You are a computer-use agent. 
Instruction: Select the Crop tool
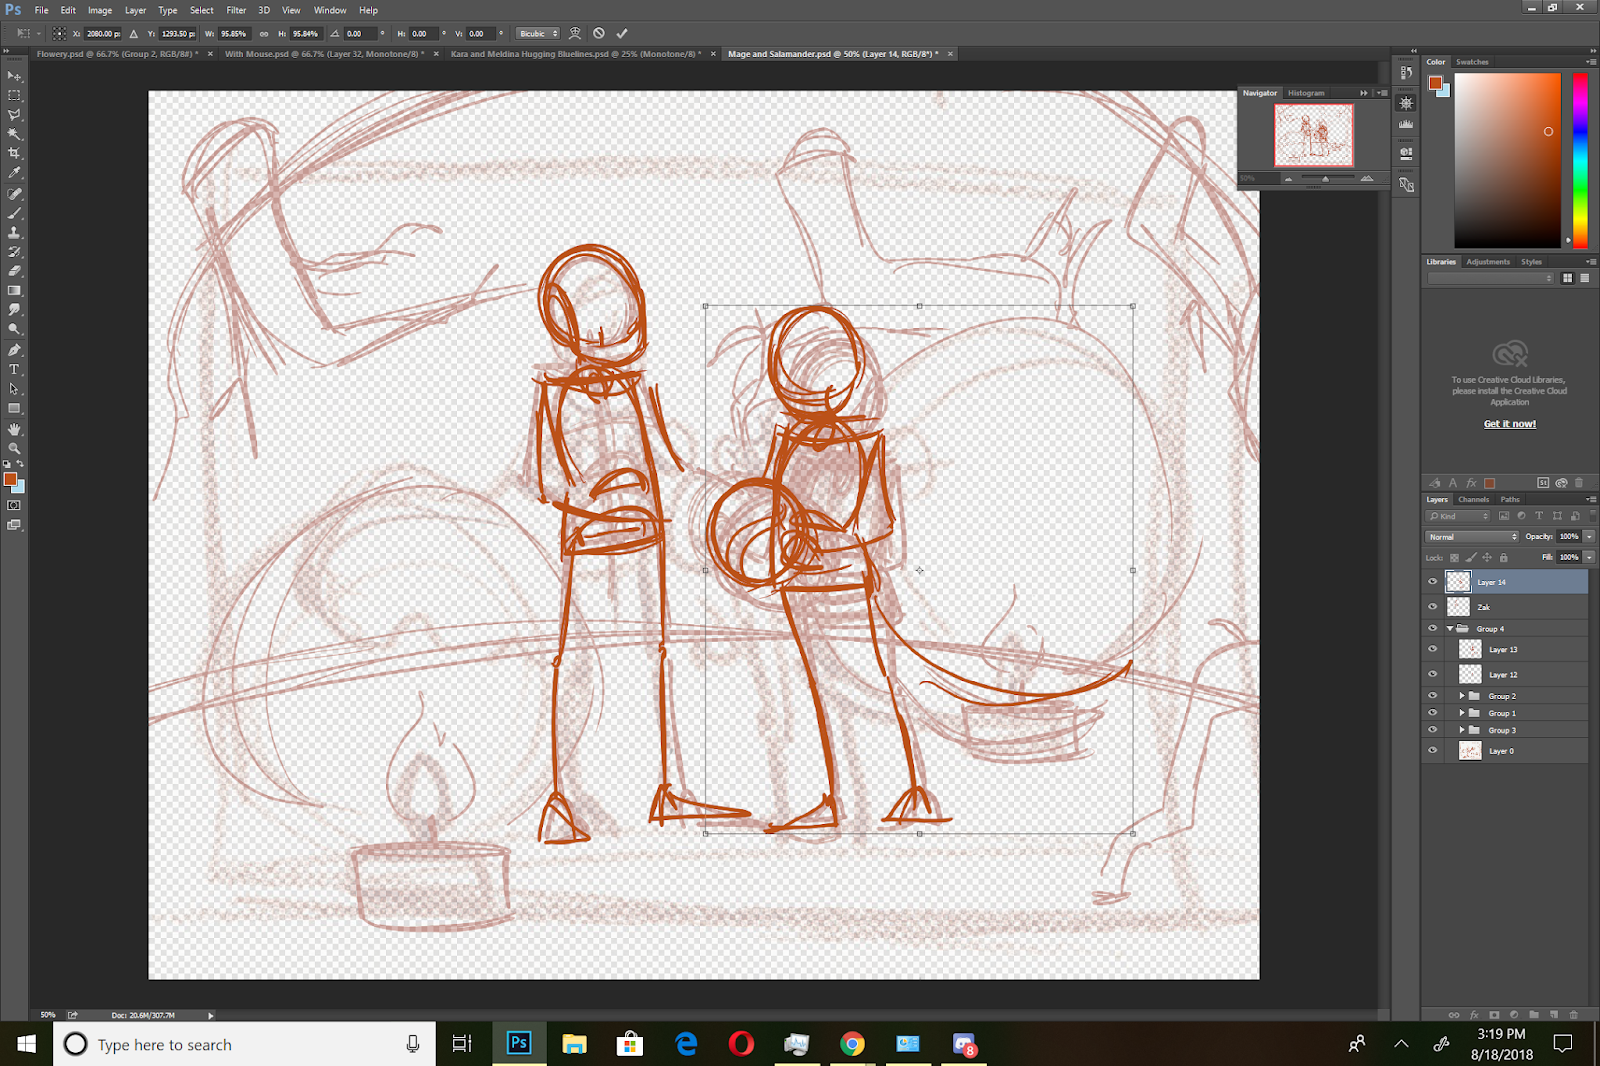(x=14, y=153)
